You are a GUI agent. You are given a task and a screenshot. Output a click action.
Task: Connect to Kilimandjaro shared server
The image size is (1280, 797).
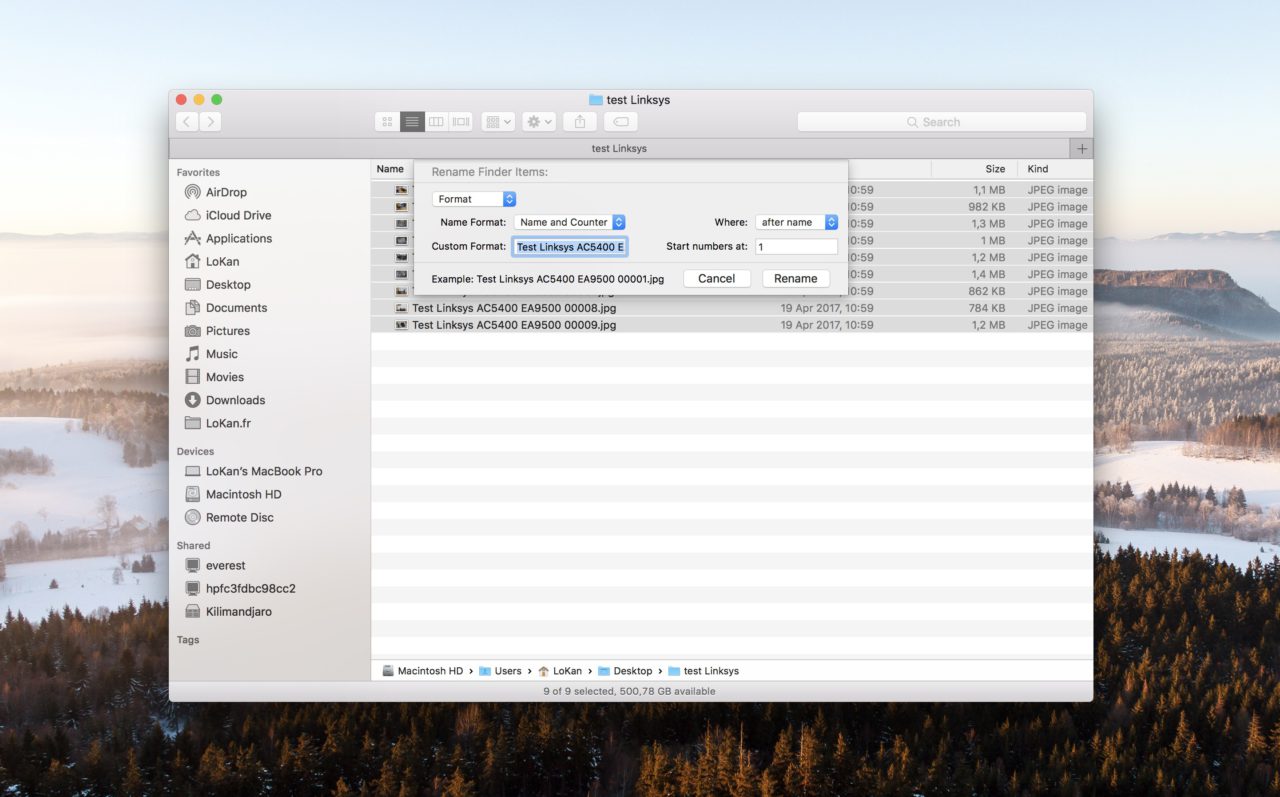coord(238,611)
